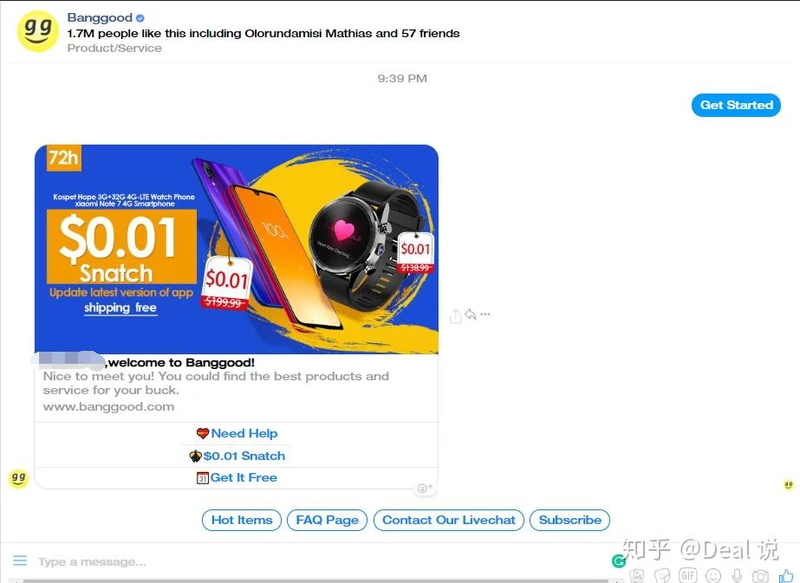
Task: Record a voice clip with microphone icon
Action: 736,576
